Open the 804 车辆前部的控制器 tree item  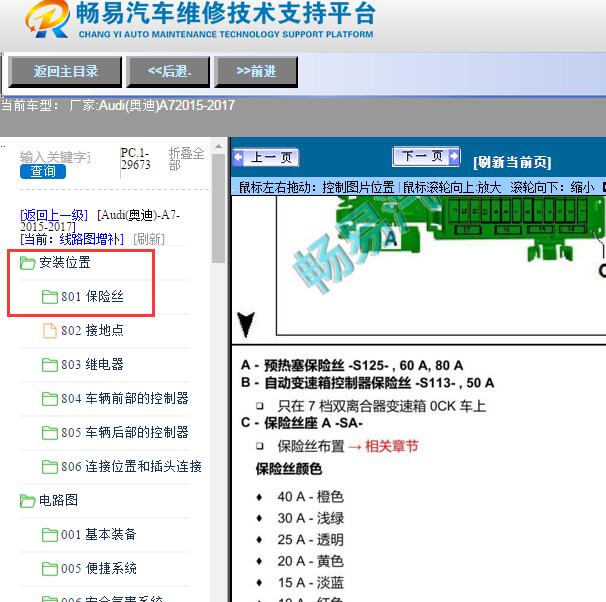(x=125, y=399)
